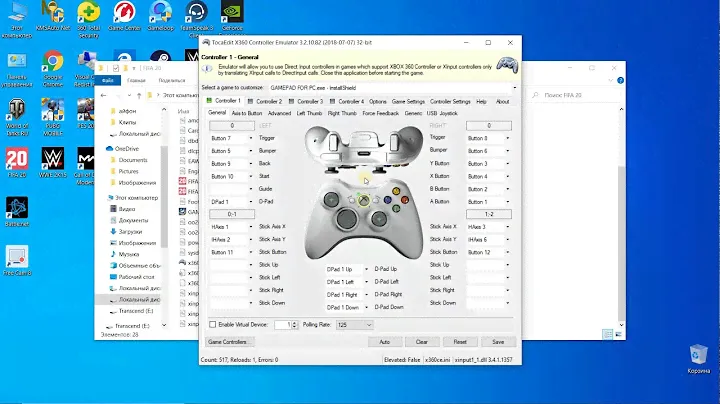Launch World of Tanks Blitz shortcut
Viewport: 720px width, 404px height.
[x=17, y=112]
